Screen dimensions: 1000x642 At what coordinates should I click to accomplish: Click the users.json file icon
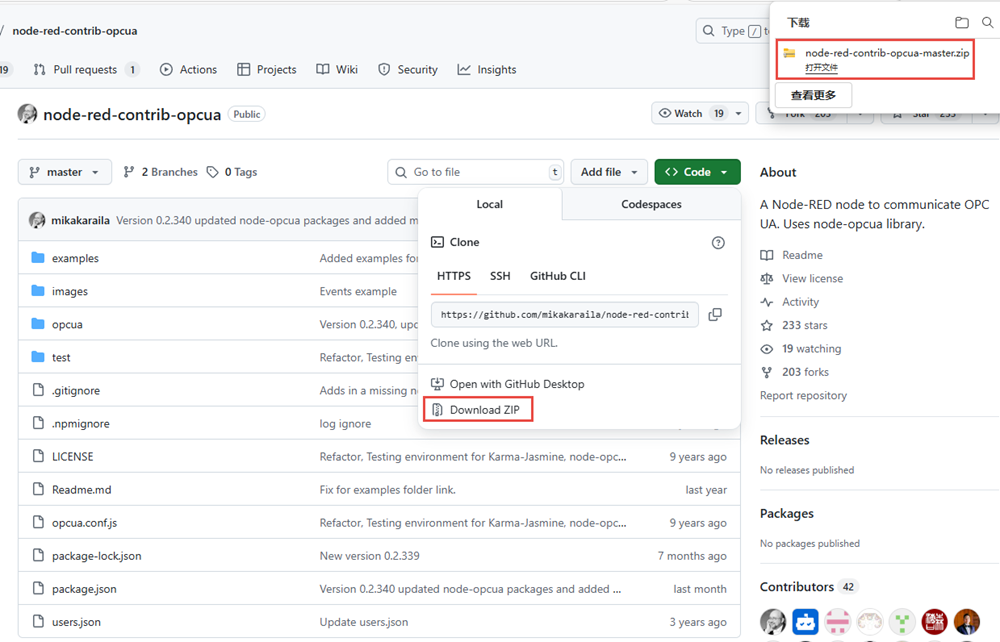pos(38,622)
